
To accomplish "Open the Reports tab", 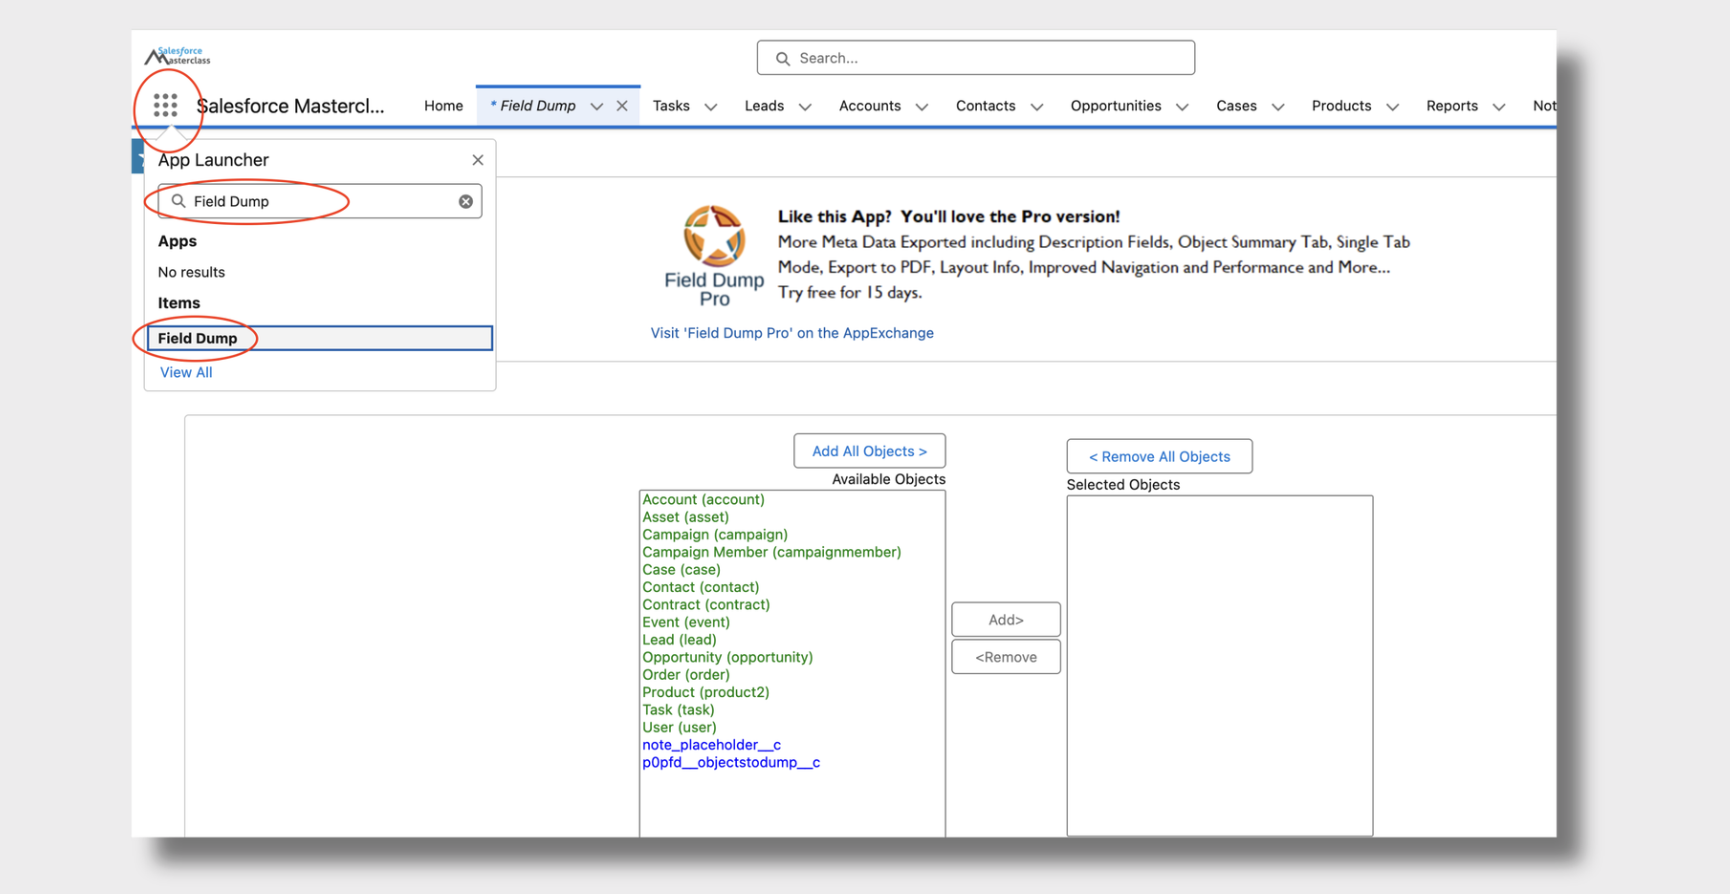I will 1452,106.
